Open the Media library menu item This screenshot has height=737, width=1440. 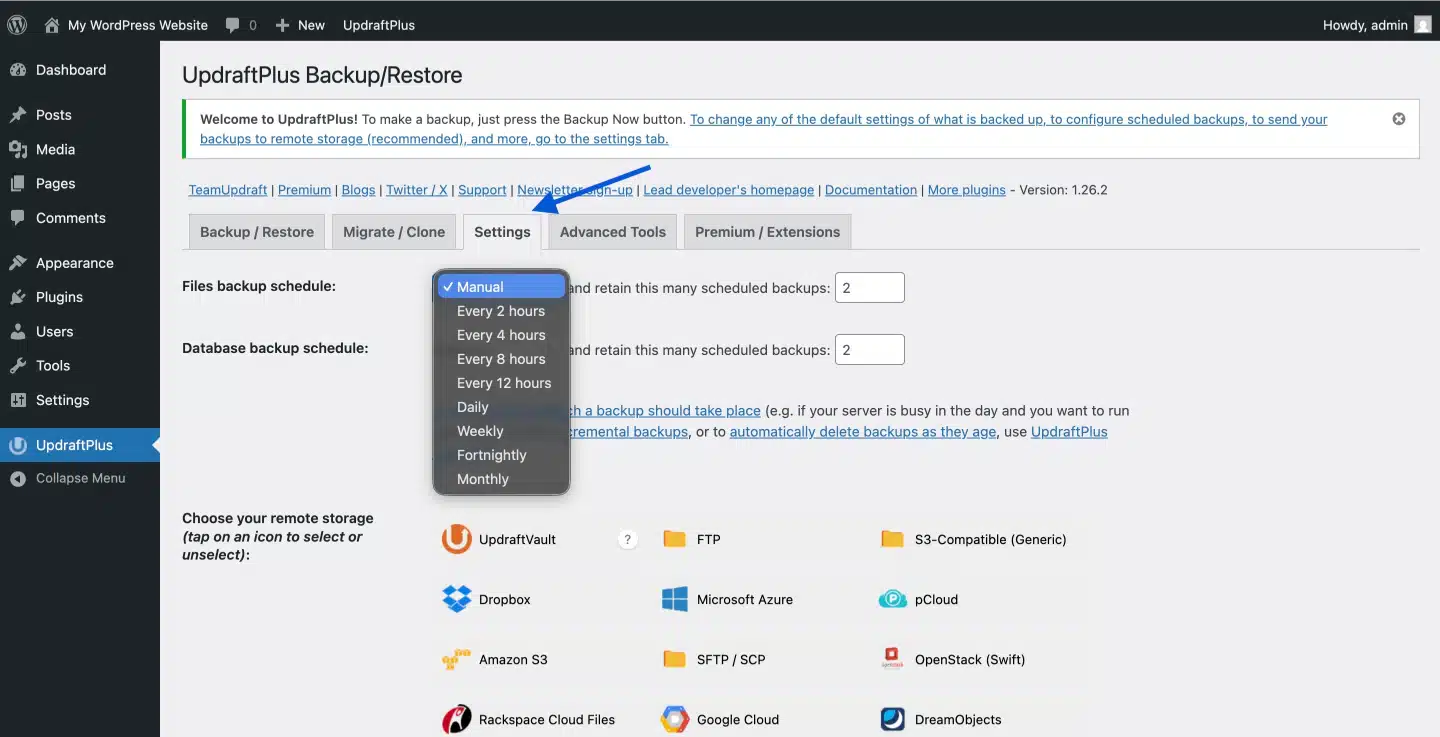click(80, 149)
